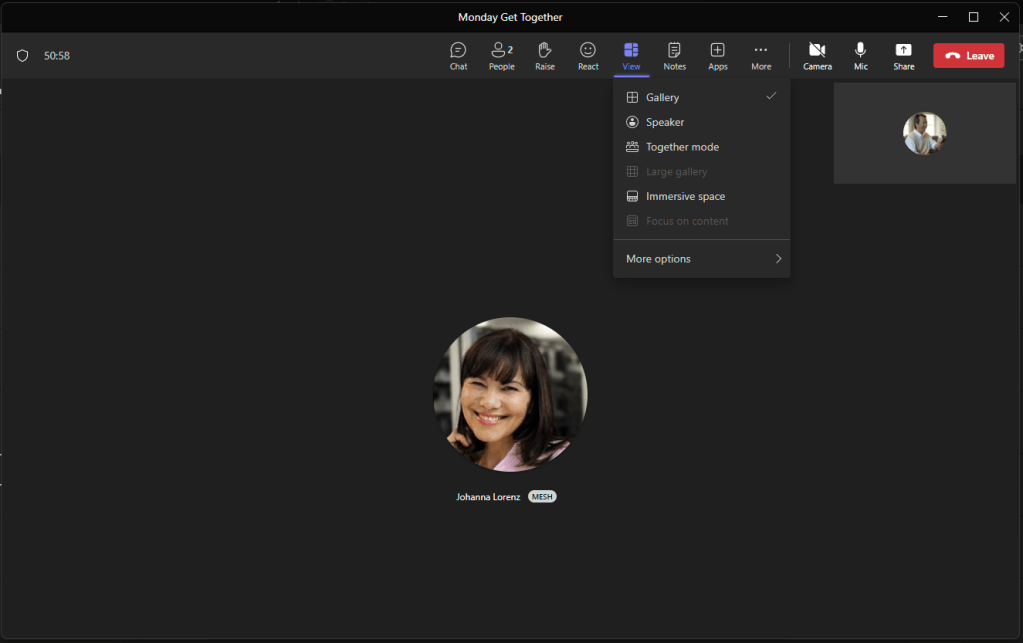
Task: Expand the More options submenu
Action: tap(701, 259)
